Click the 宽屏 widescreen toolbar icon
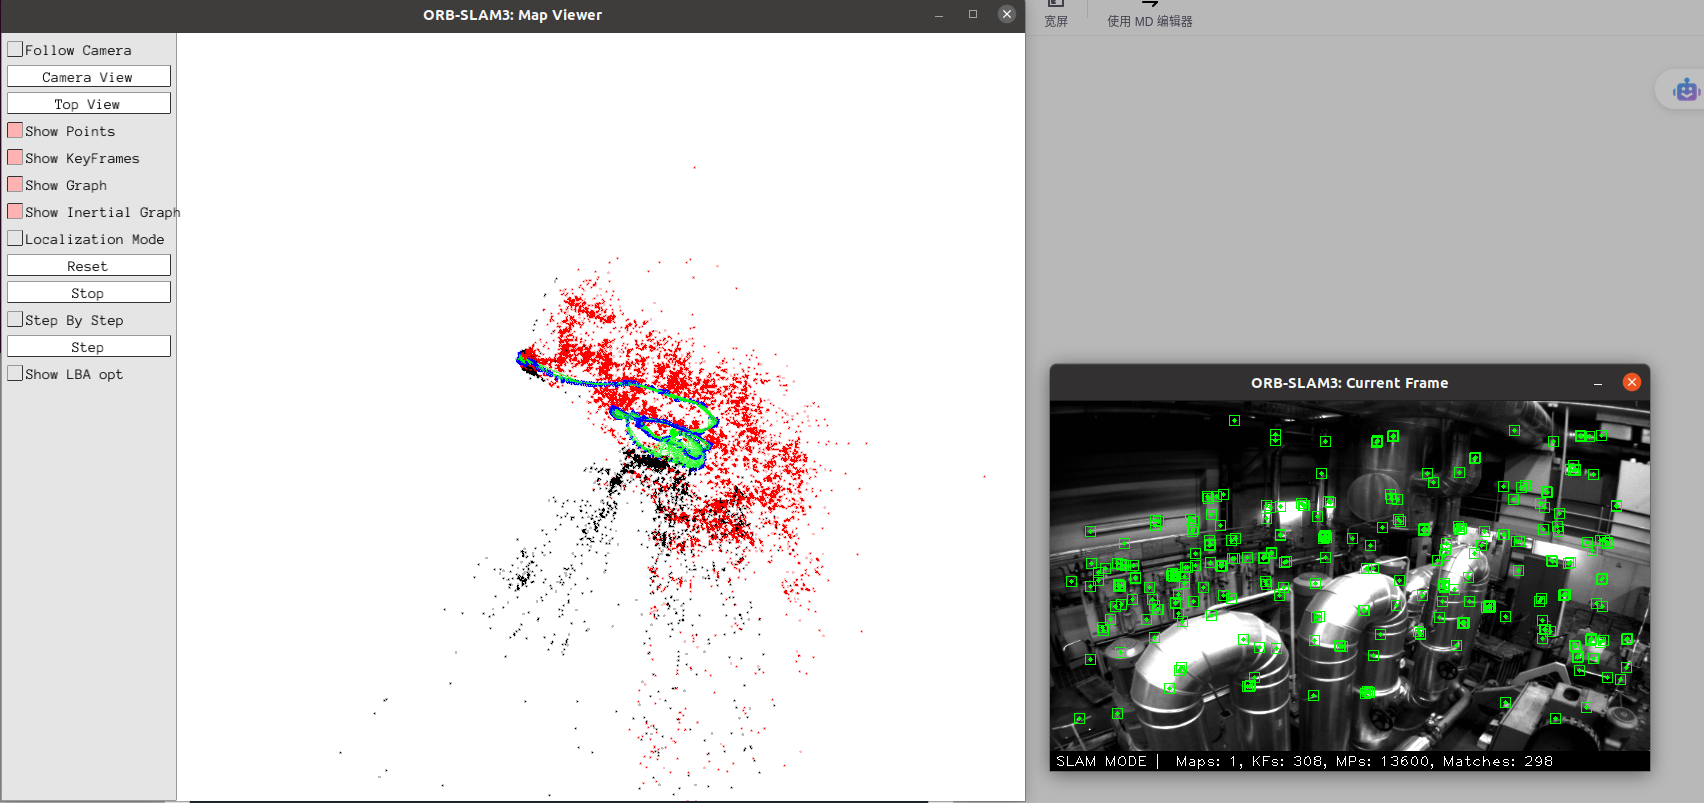 tap(1056, 14)
